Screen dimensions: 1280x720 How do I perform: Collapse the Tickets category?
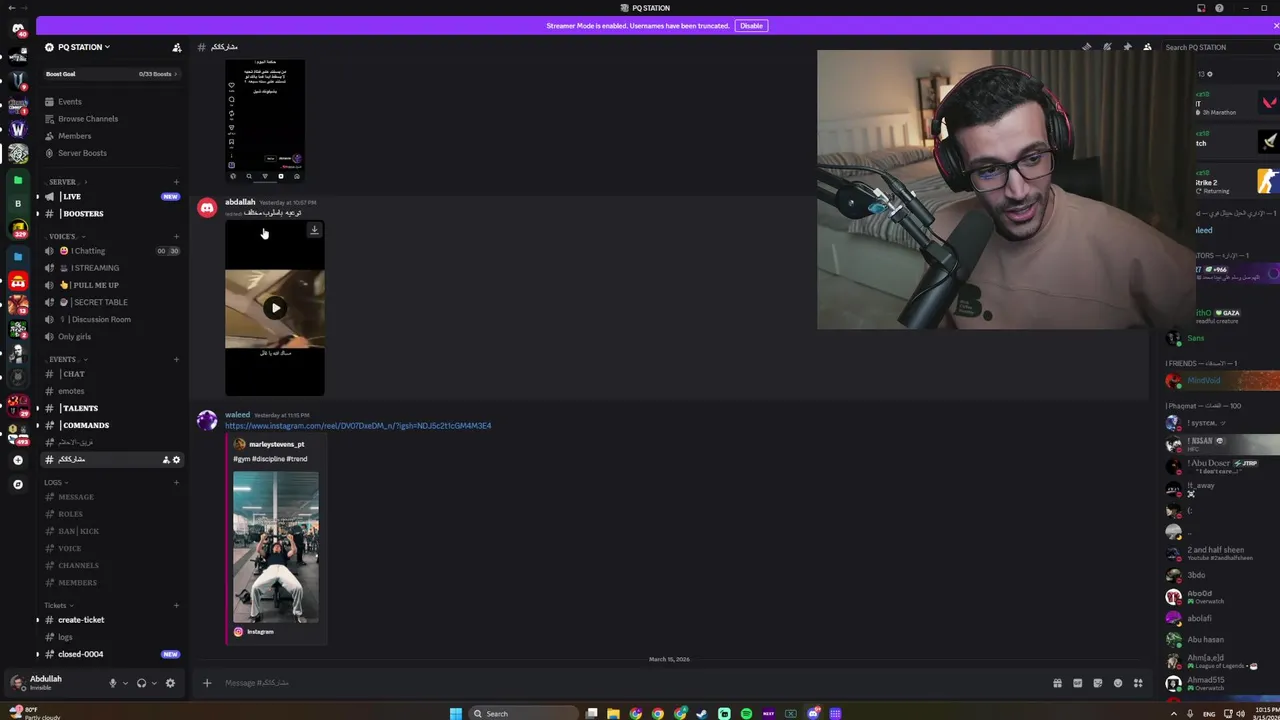click(x=59, y=605)
